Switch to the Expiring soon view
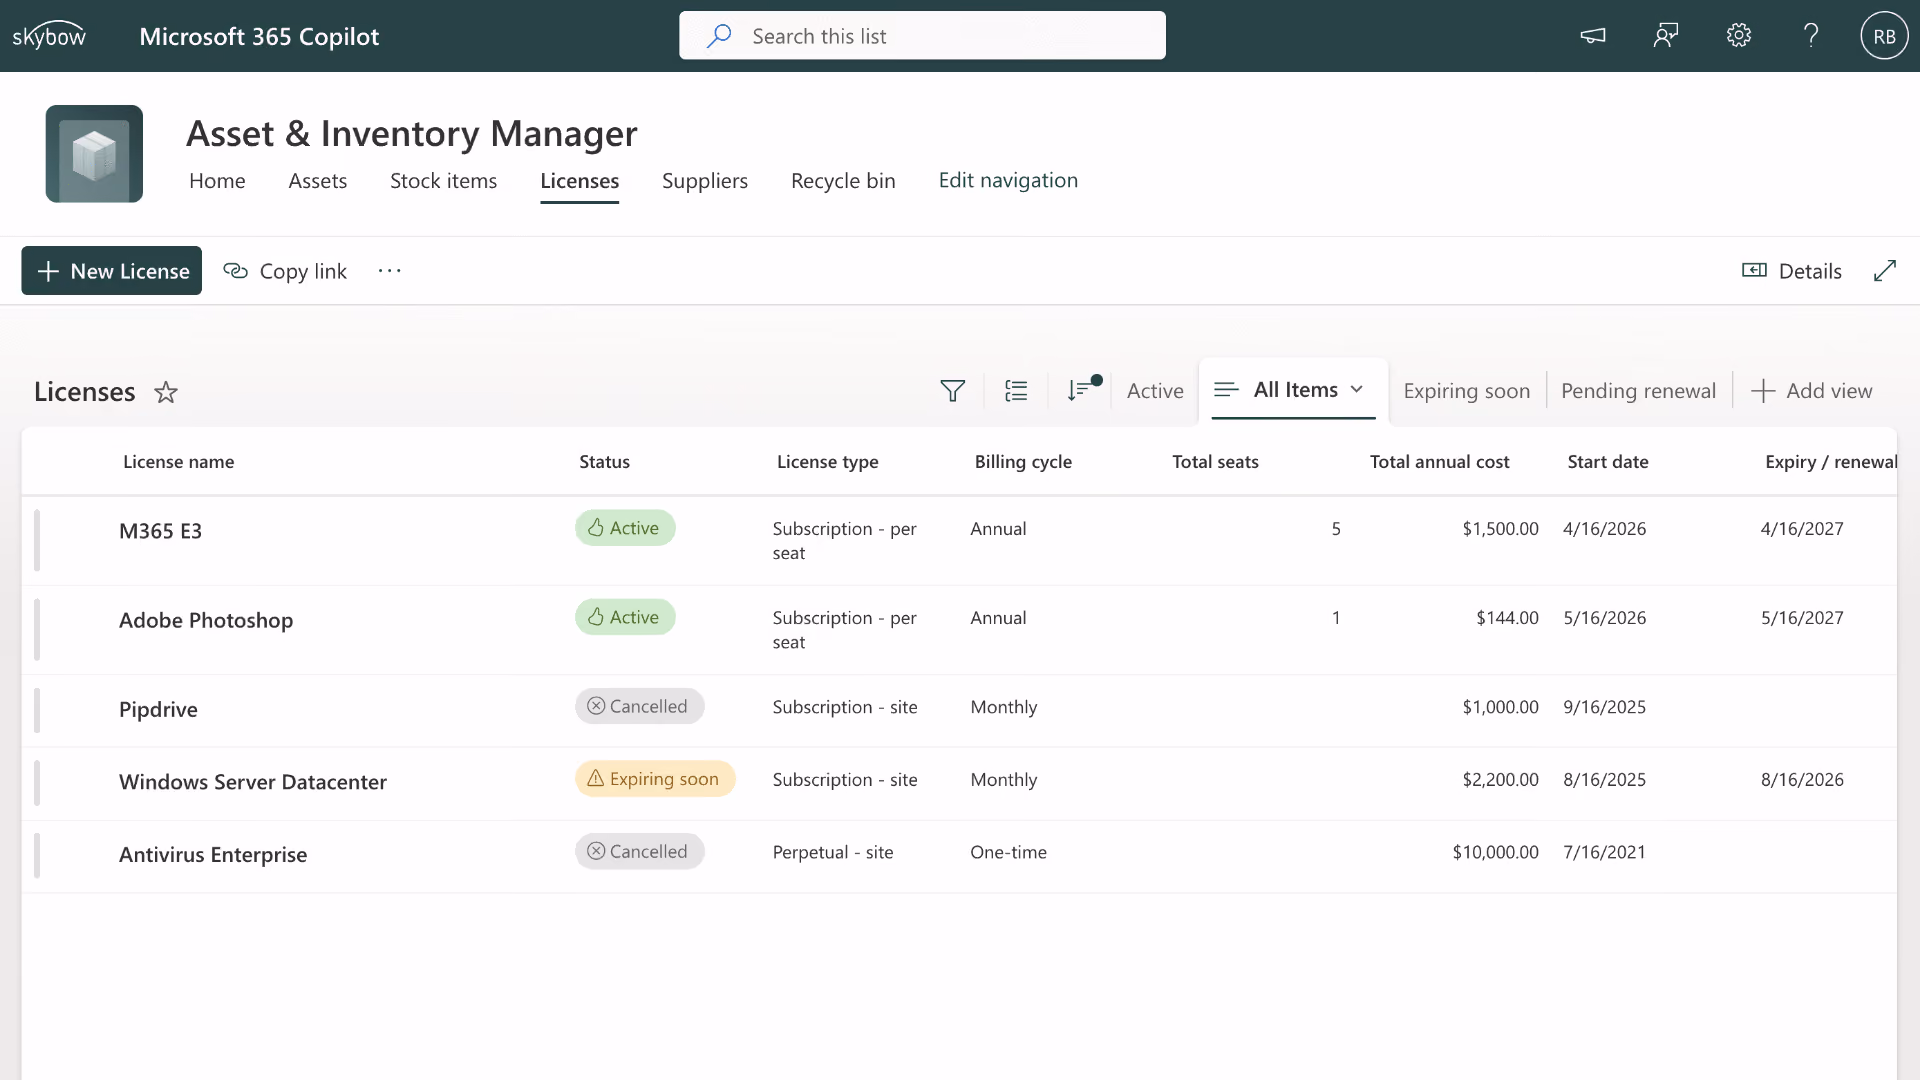The width and height of the screenshot is (1920, 1080). pyautogui.click(x=1467, y=391)
